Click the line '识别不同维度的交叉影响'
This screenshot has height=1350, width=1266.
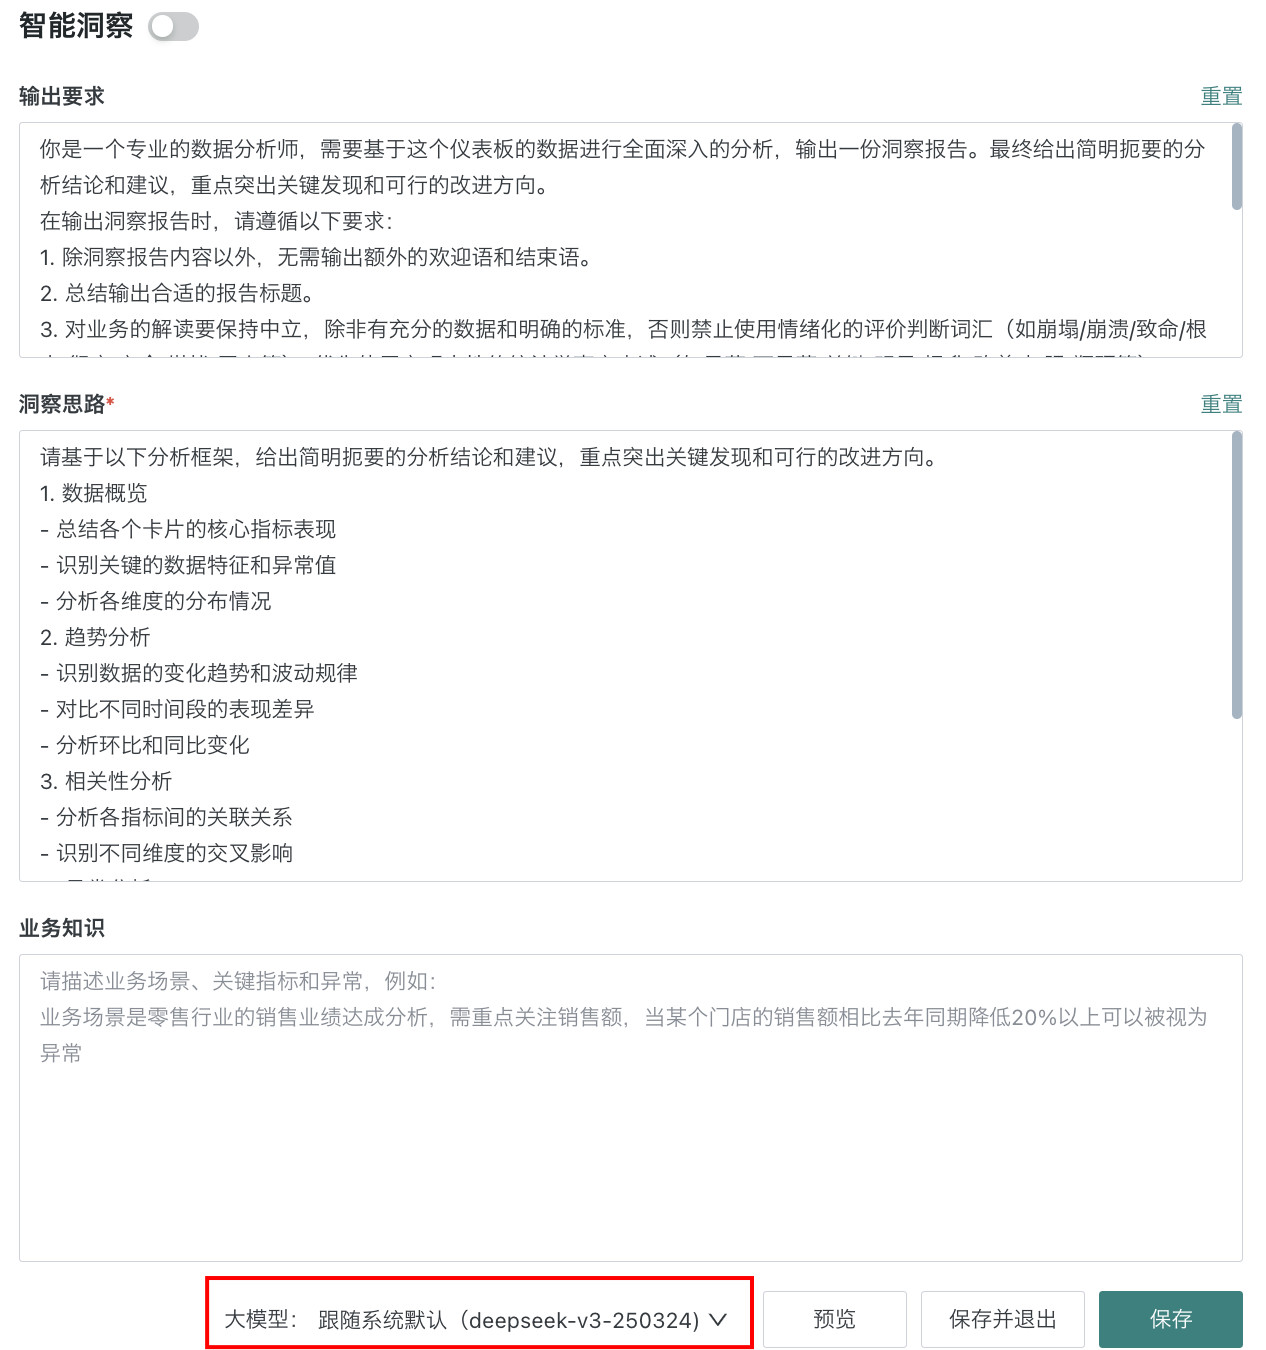[x=175, y=853]
